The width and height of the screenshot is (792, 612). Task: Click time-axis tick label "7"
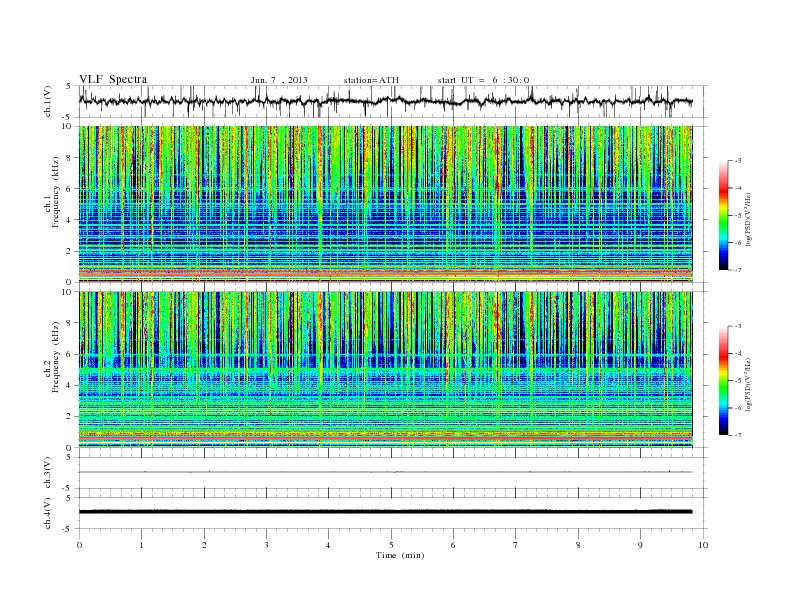516,545
